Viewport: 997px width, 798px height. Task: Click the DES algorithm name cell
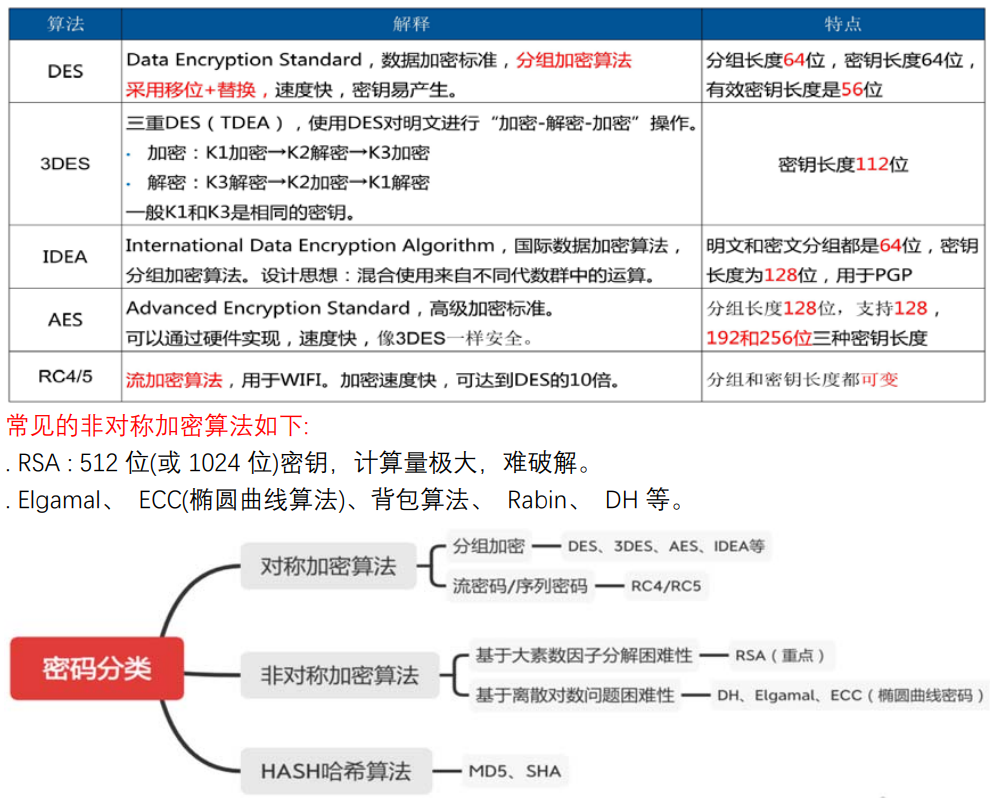pos(65,71)
